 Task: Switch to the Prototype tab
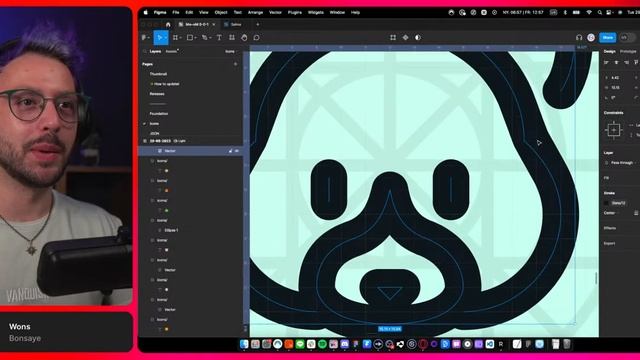pos(628,51)
